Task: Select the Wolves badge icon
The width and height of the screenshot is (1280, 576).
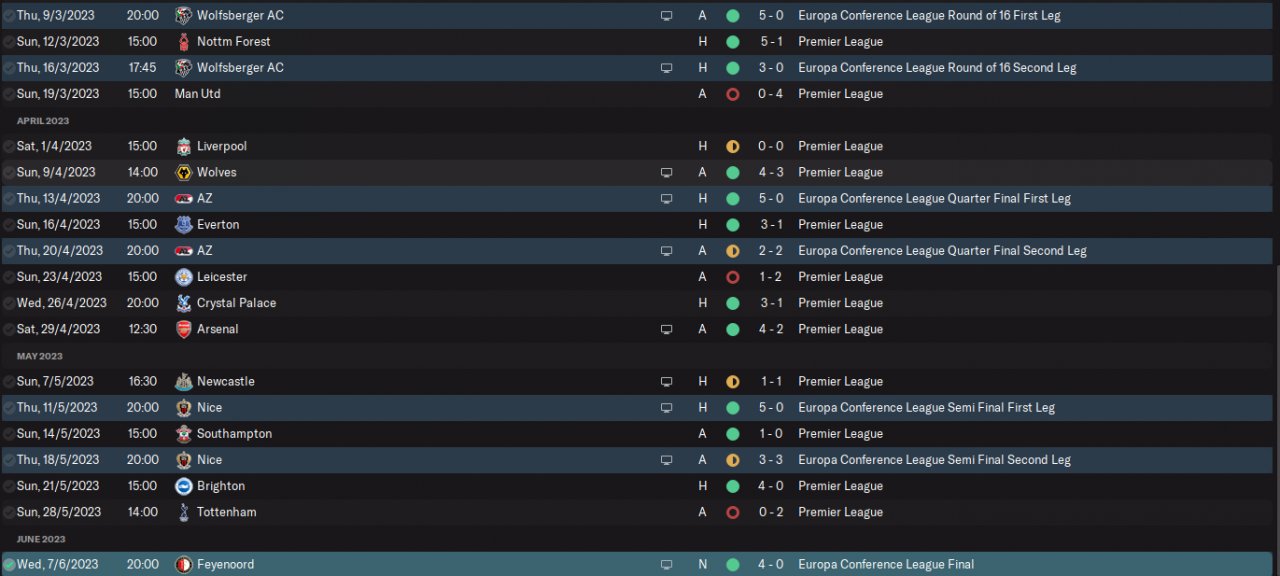Action: coord(183,172)
